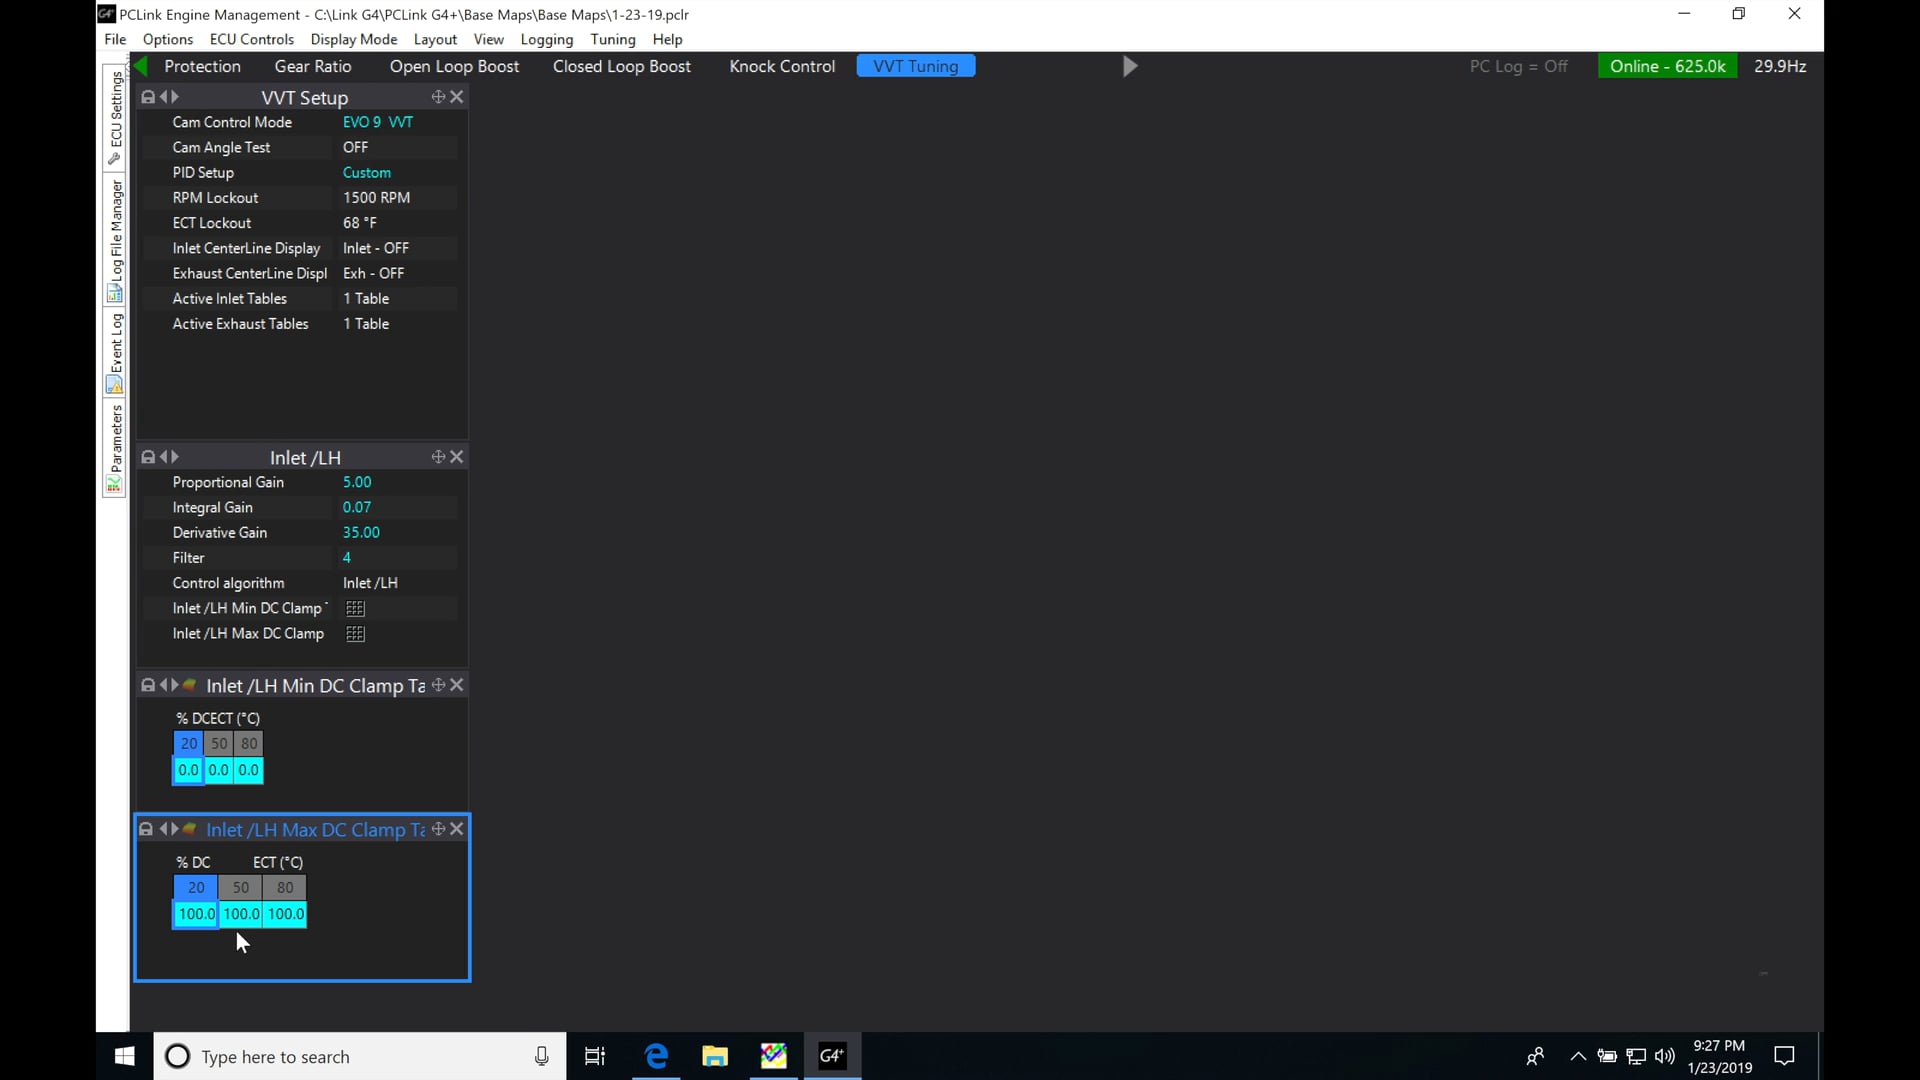This screenshot has width=1920, height=1080.
Task: Click the PC Log = Off status
Action: pyautogui.click(x=1518, y=66)
